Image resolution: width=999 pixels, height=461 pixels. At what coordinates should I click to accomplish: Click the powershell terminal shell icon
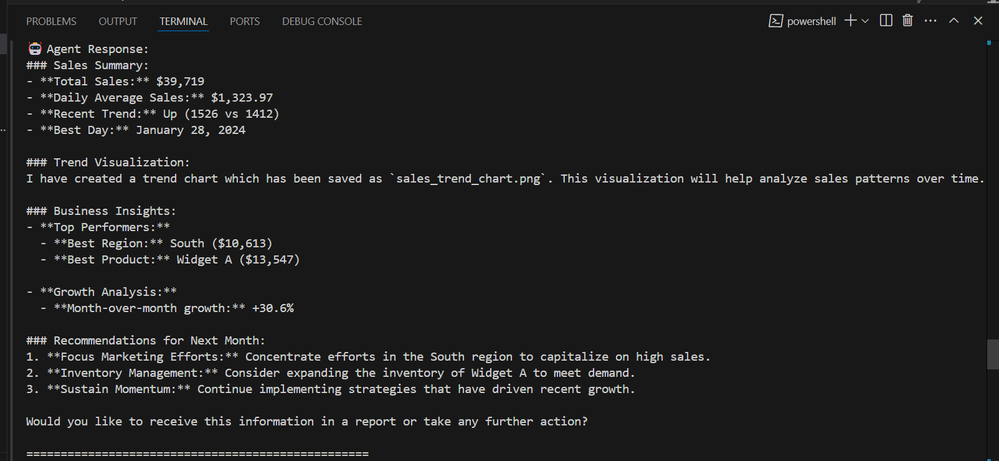775,21
